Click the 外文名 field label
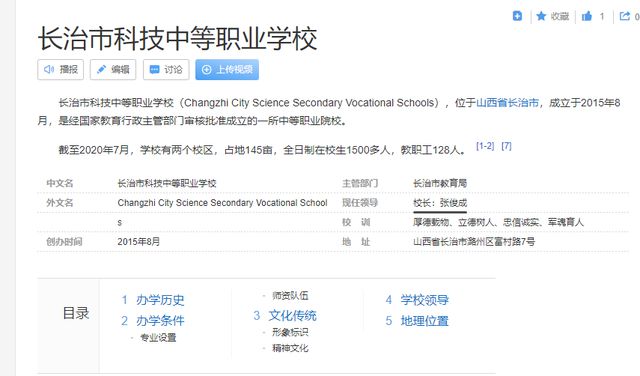 pos(60,203)
